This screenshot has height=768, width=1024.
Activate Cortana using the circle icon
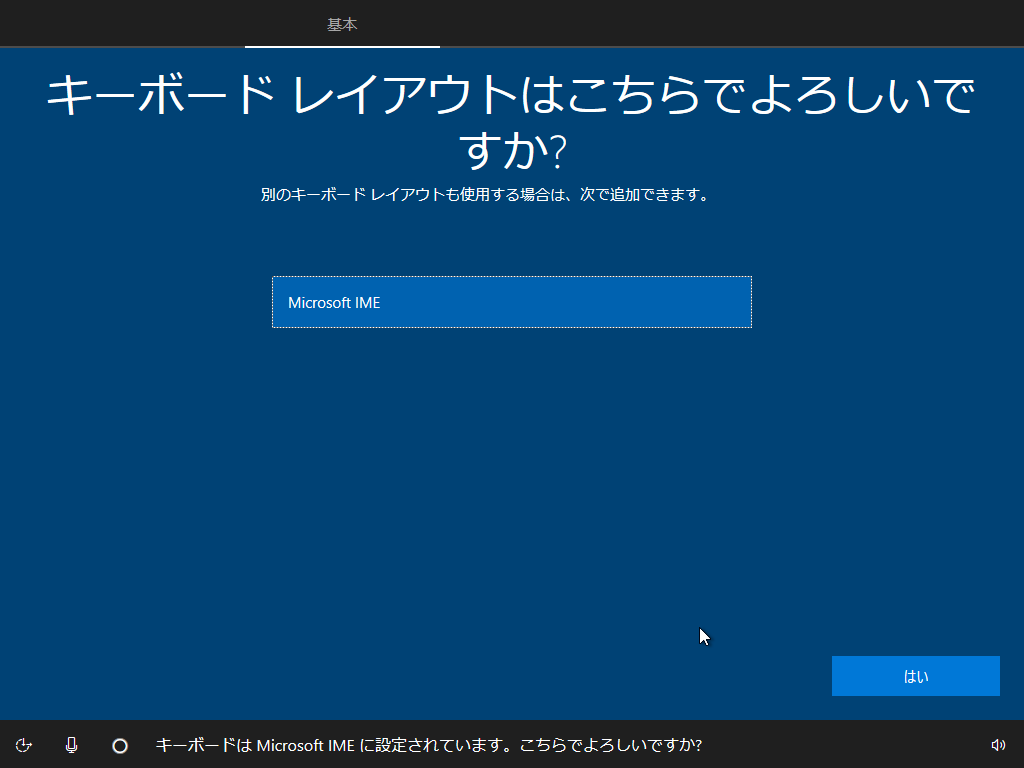point(119,745)
